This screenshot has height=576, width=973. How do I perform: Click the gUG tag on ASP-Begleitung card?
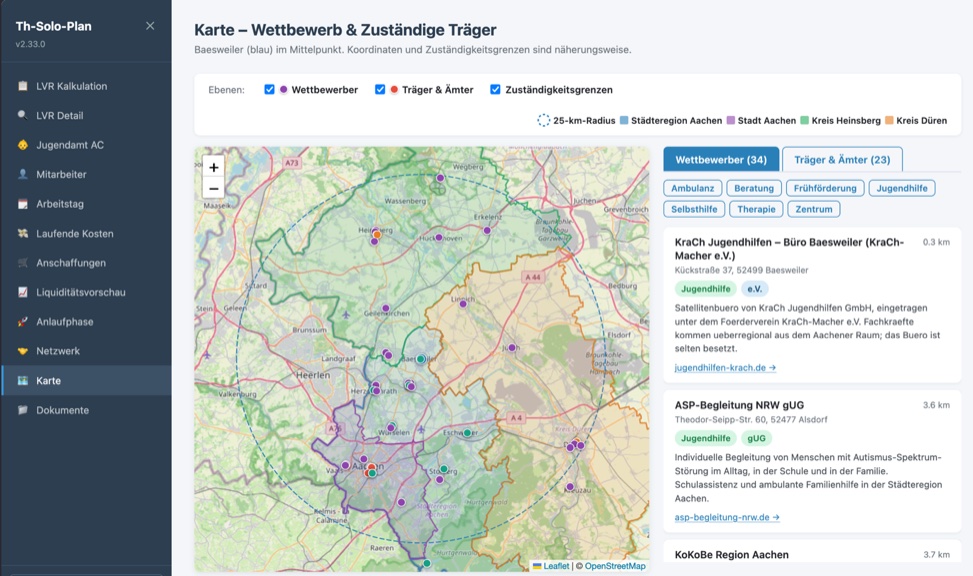pos(756,438)
